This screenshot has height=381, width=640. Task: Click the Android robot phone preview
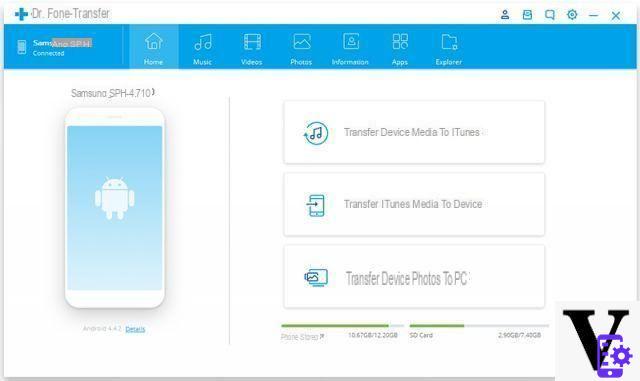pyautogui.click(x=115, y=208)
